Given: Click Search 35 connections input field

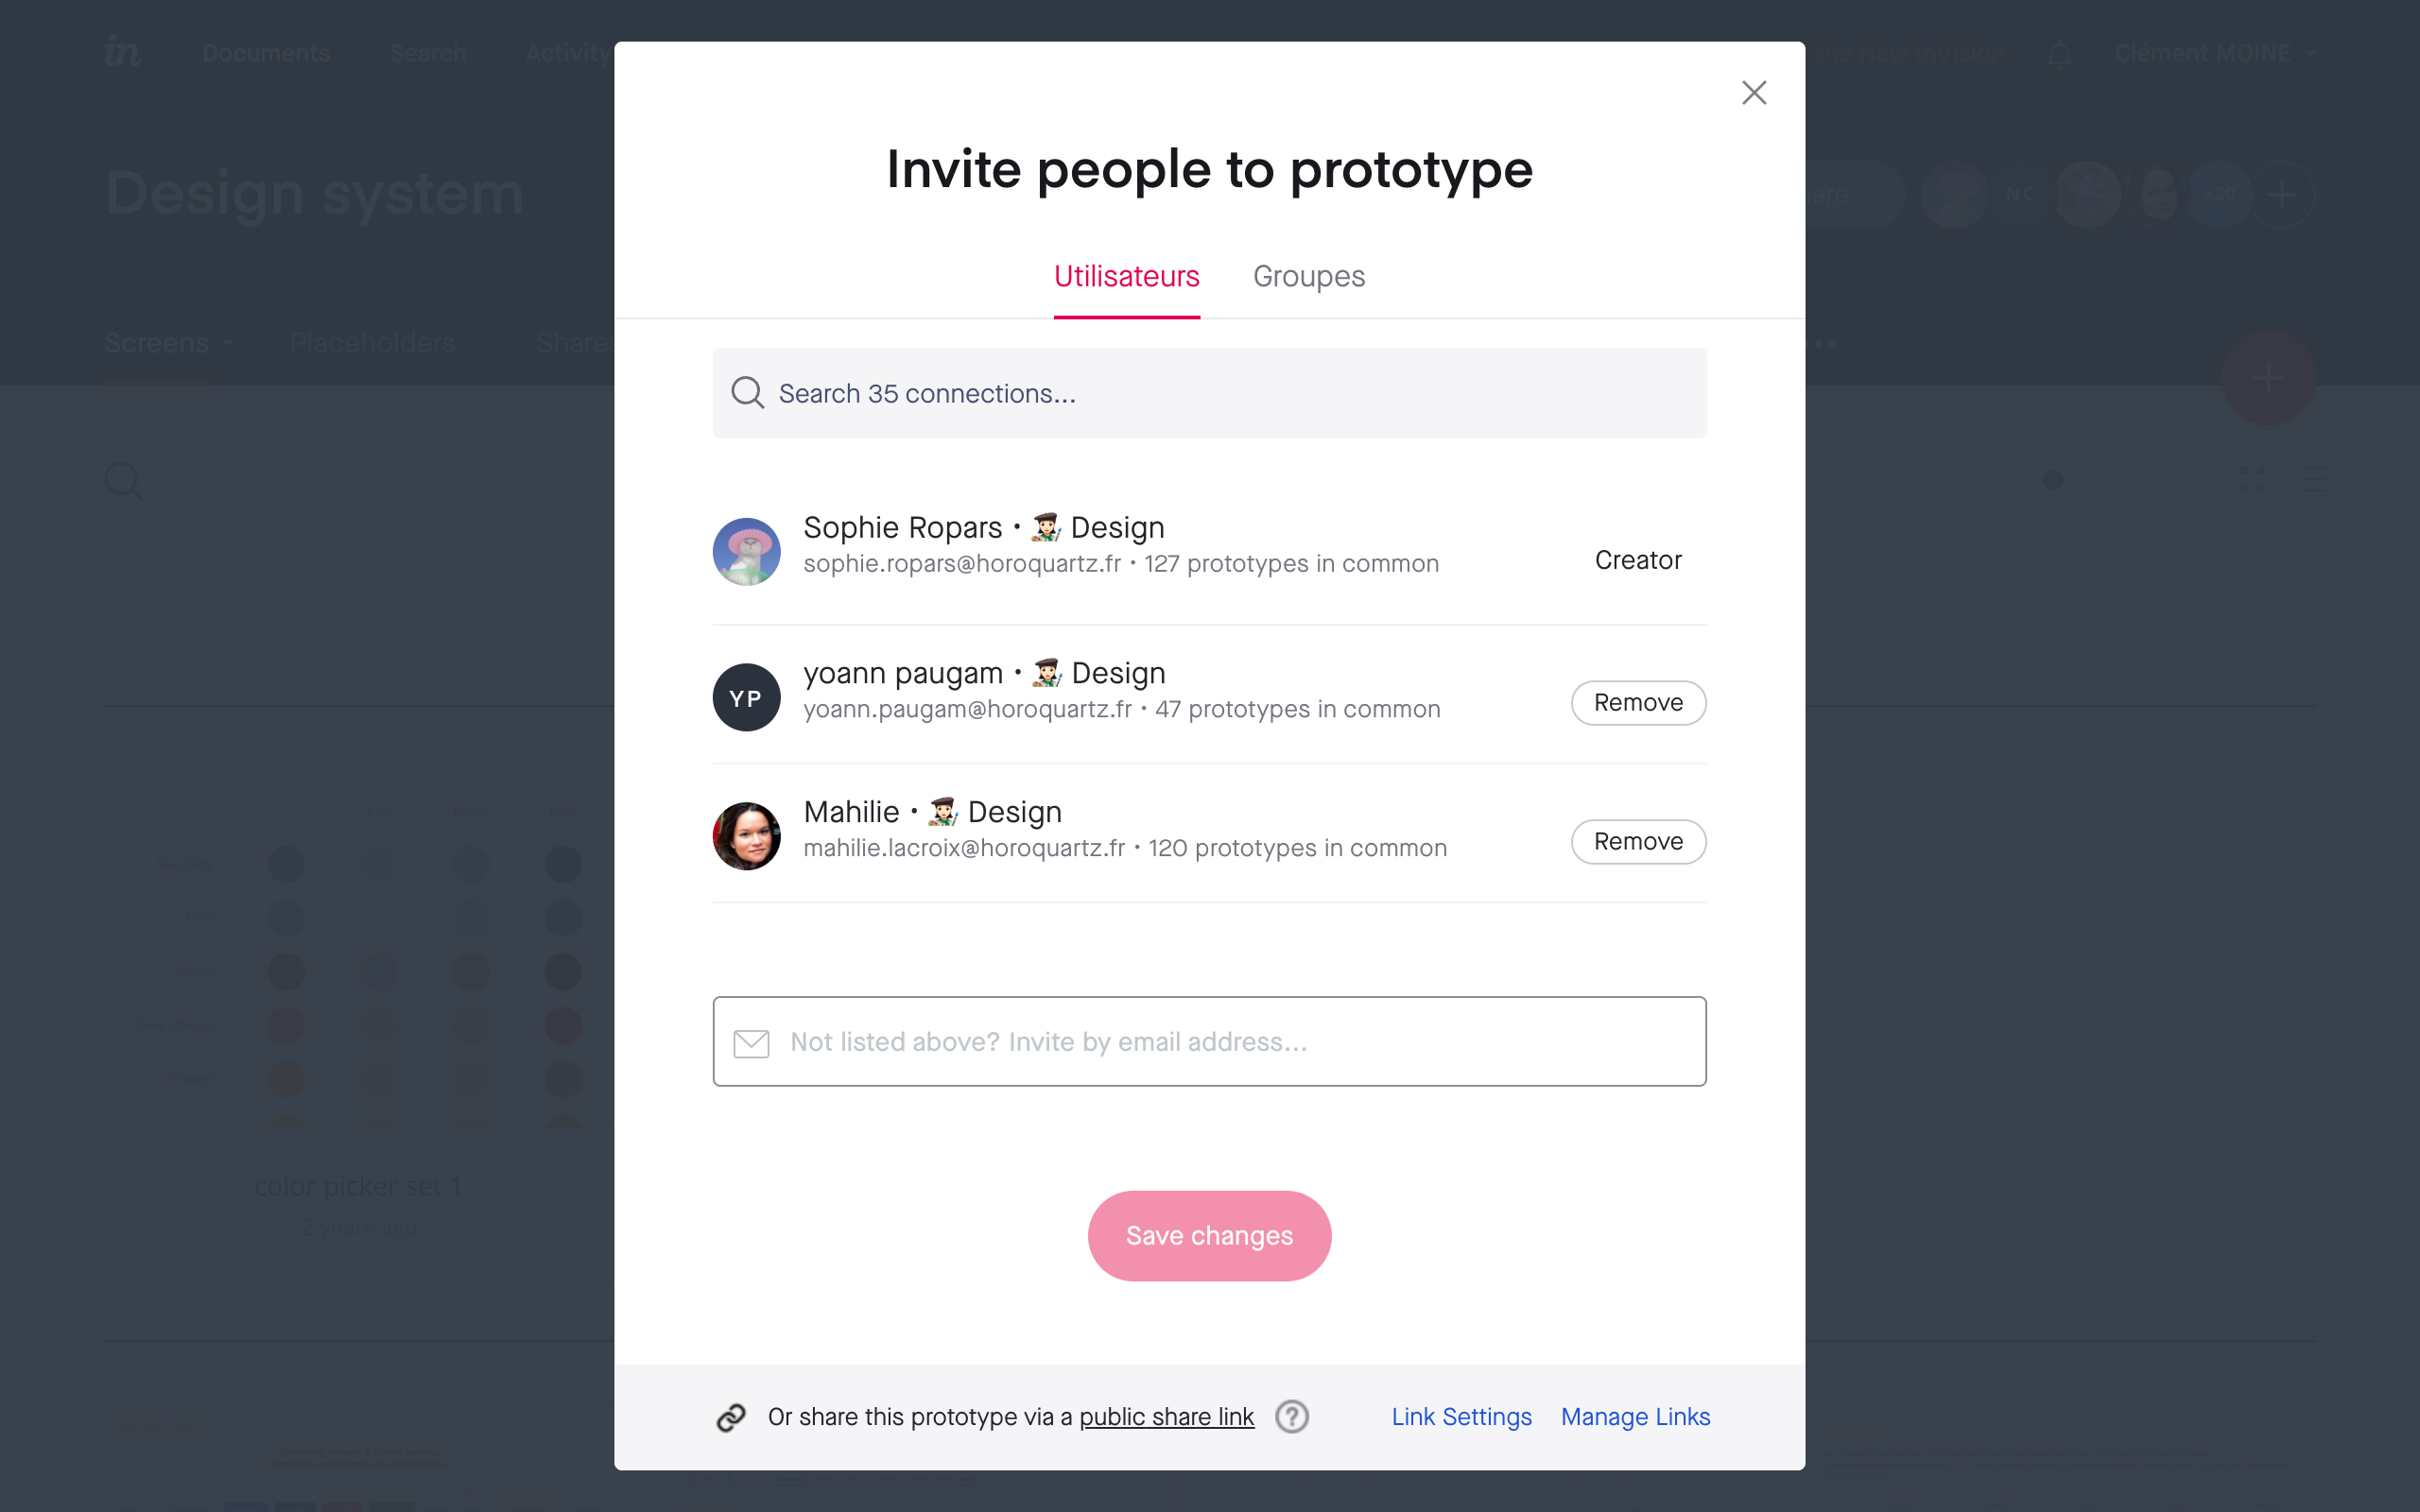Looking at the screenshot, I should (1209, 392).
